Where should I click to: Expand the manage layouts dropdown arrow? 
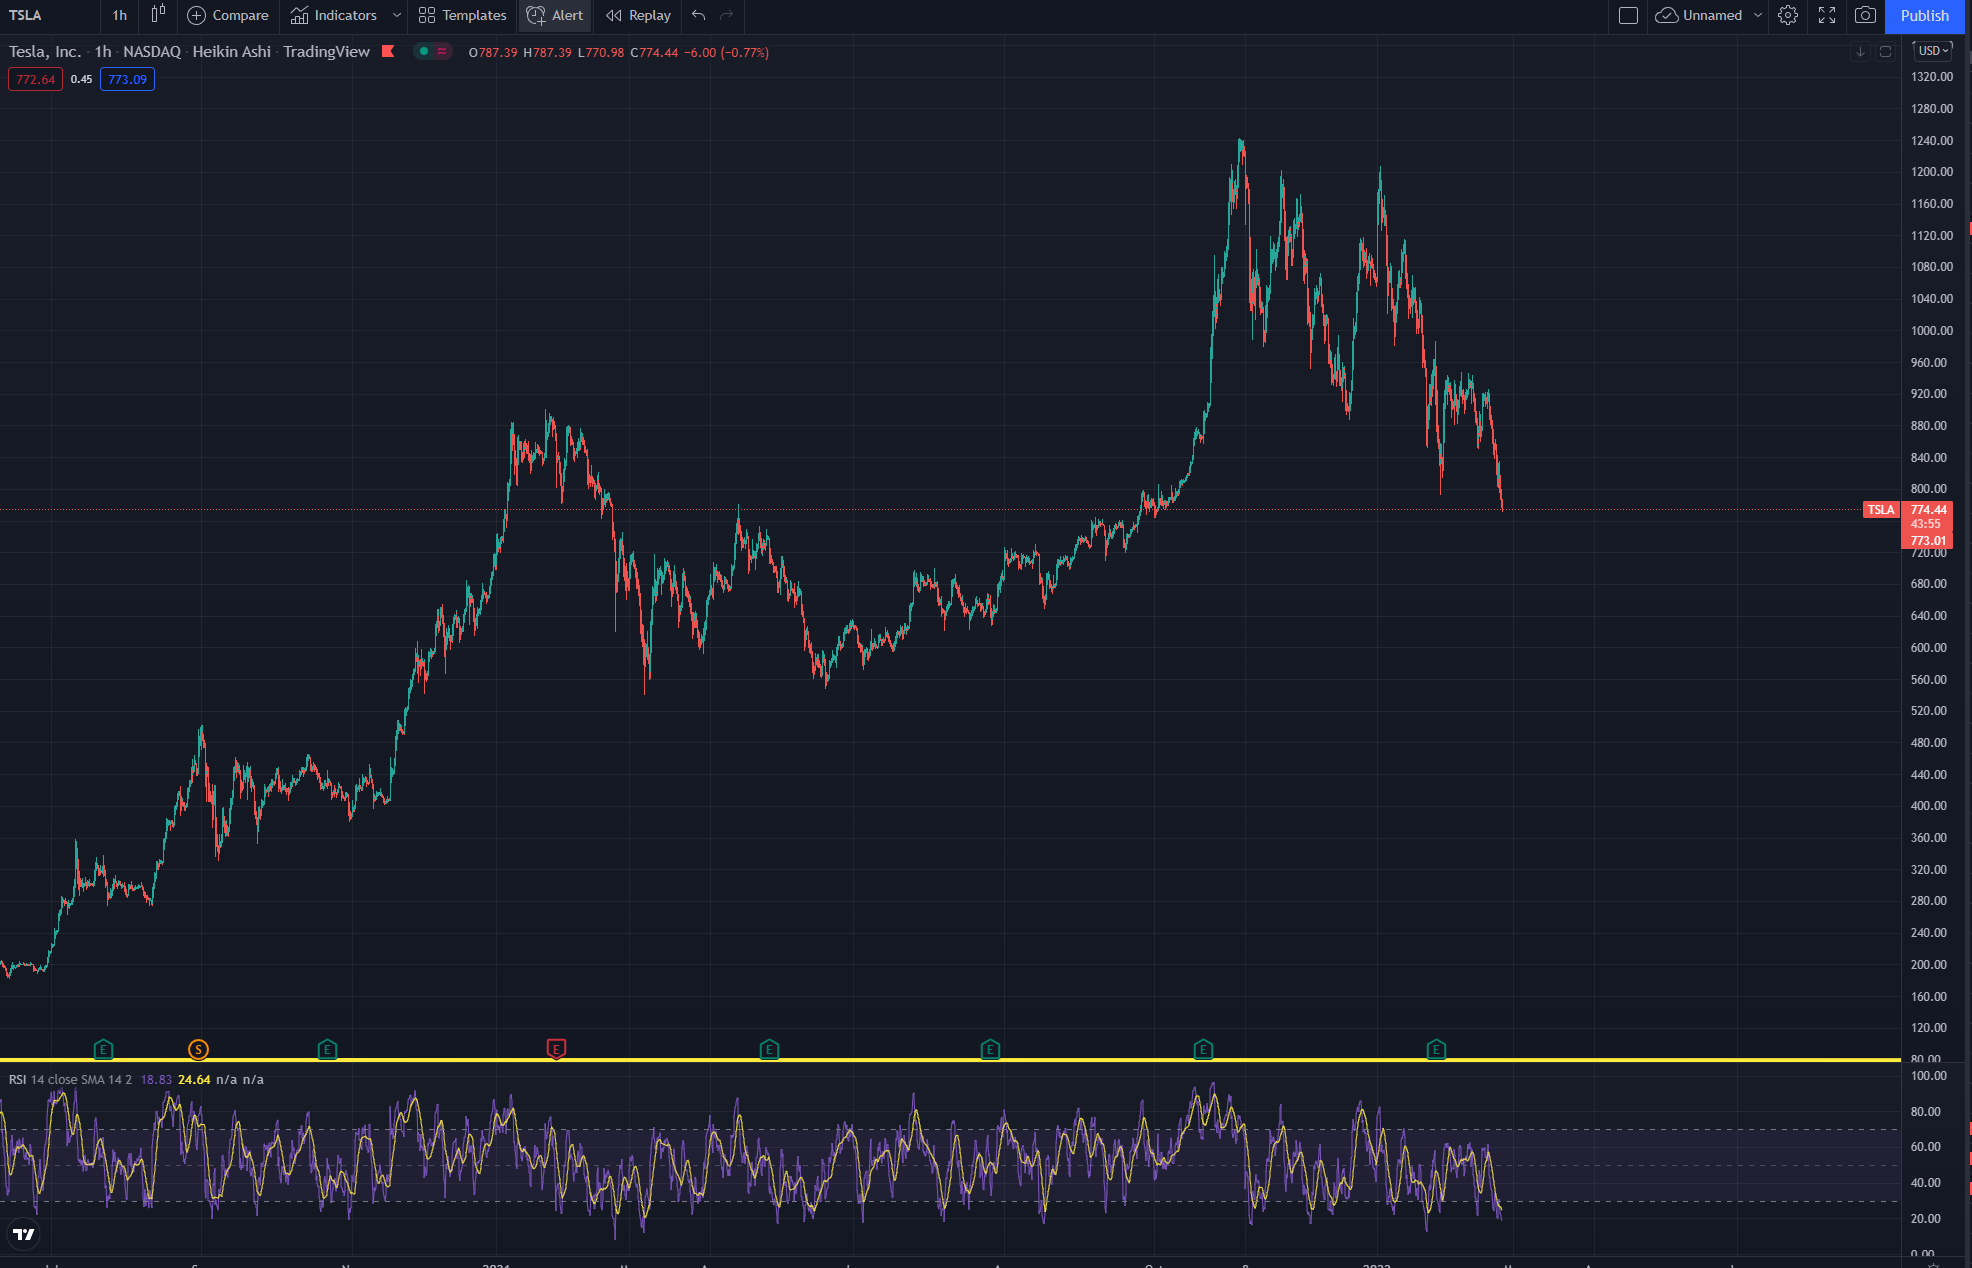point(1758,15)
